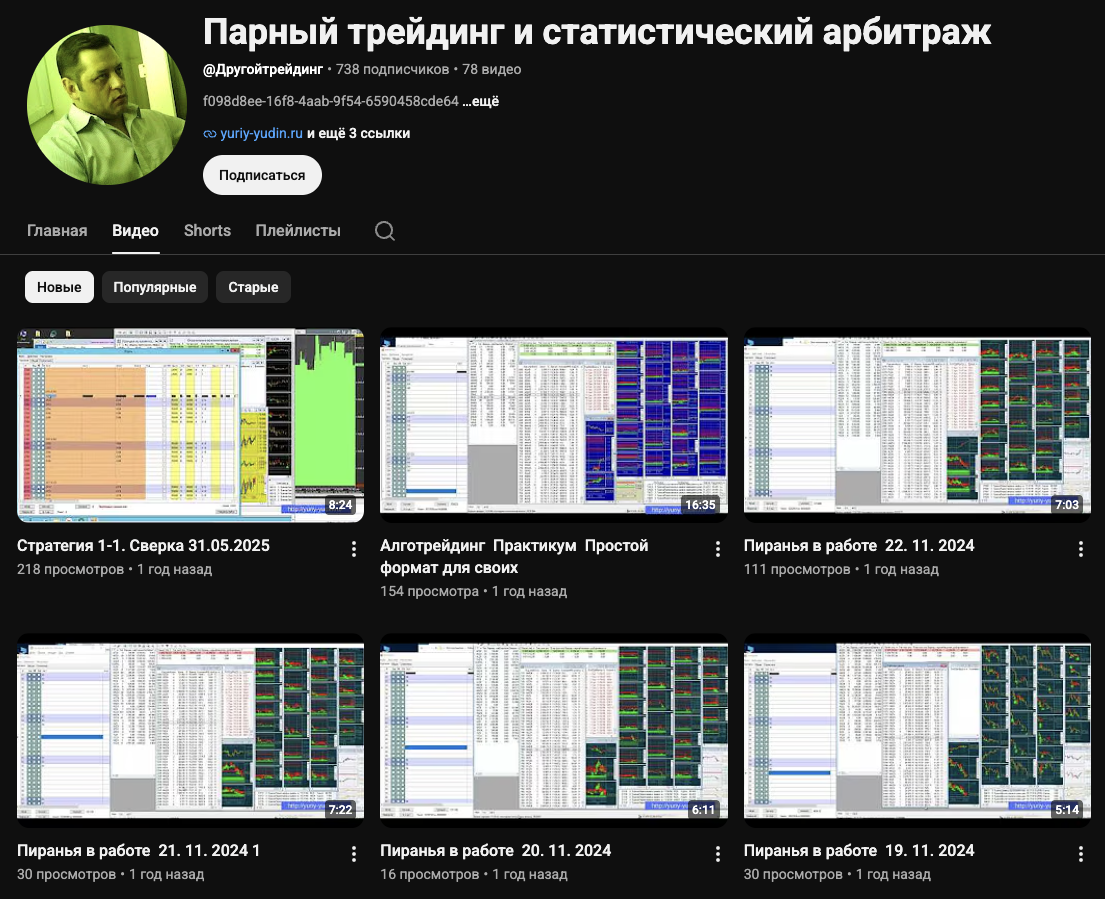Viewport: 1105px width, 899px height.
Task: Select the Новые sort chip
Action: (x=59, y=287)
